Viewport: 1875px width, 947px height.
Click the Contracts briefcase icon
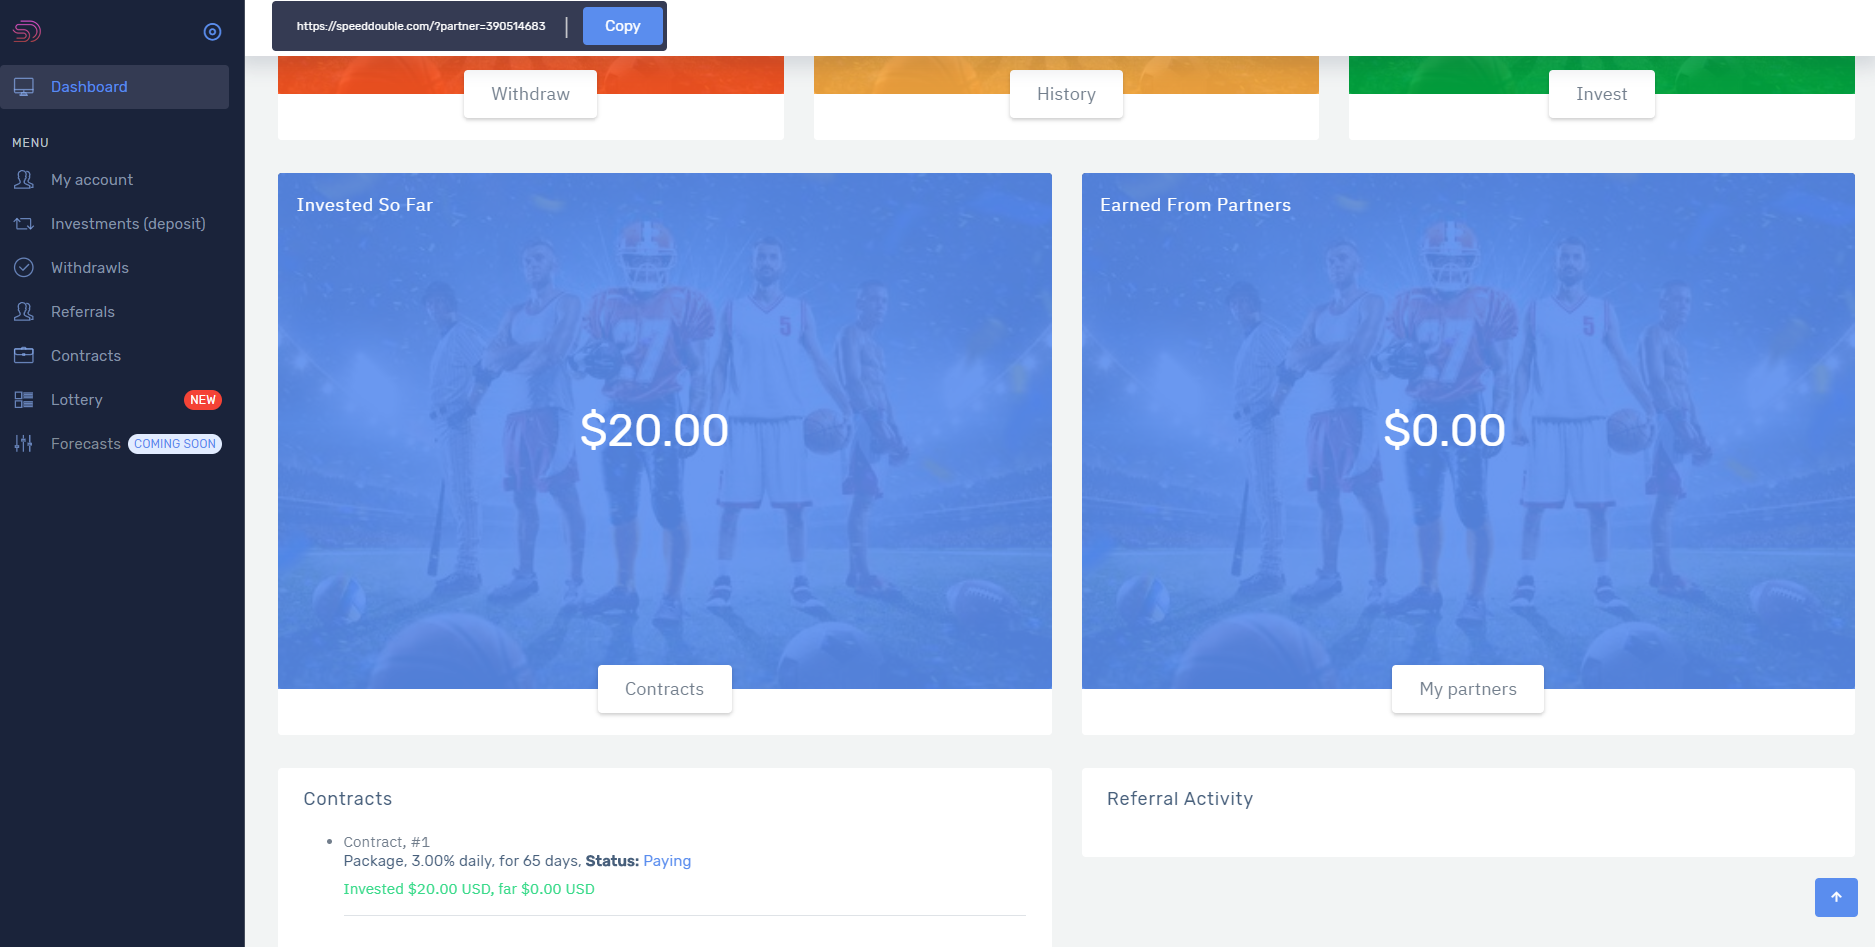pos(24,356)
